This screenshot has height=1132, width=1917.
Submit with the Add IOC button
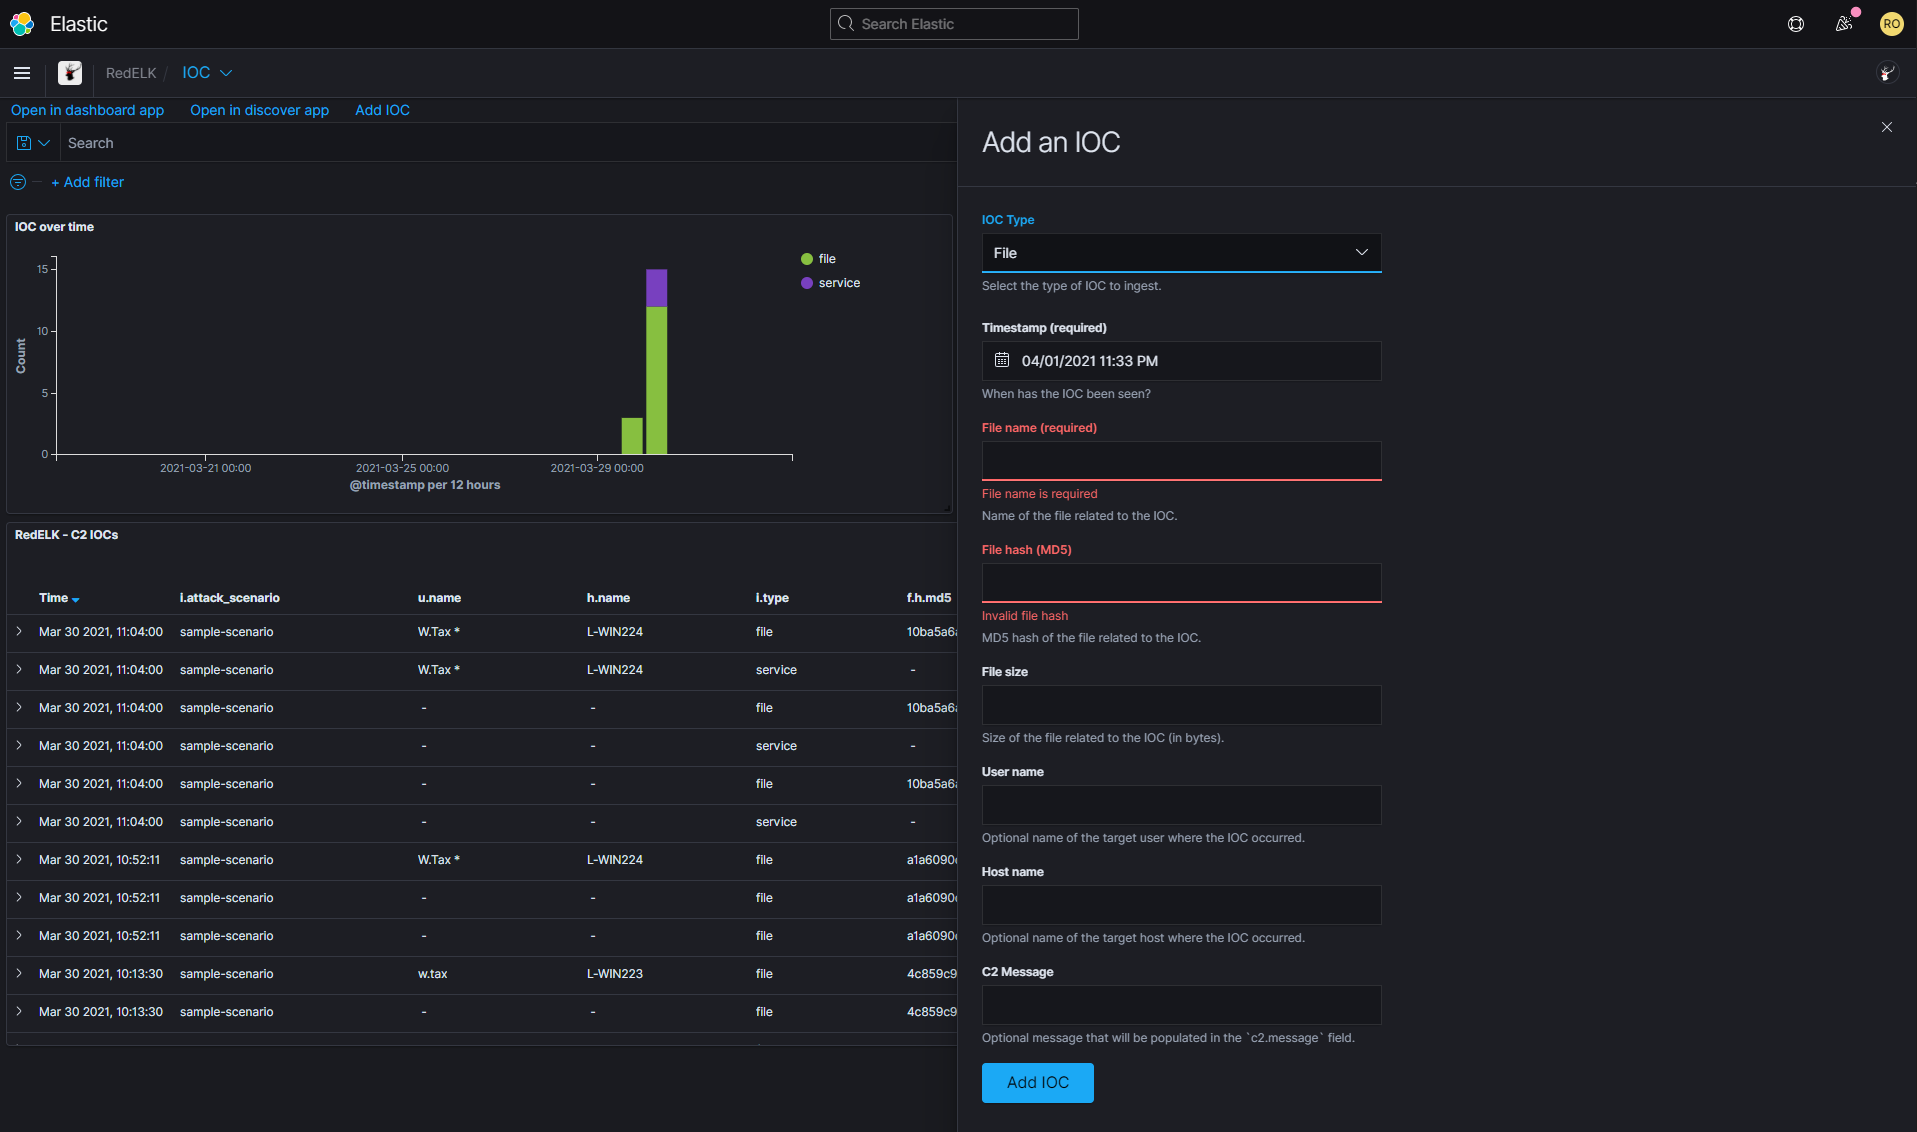[1037, 1083]
